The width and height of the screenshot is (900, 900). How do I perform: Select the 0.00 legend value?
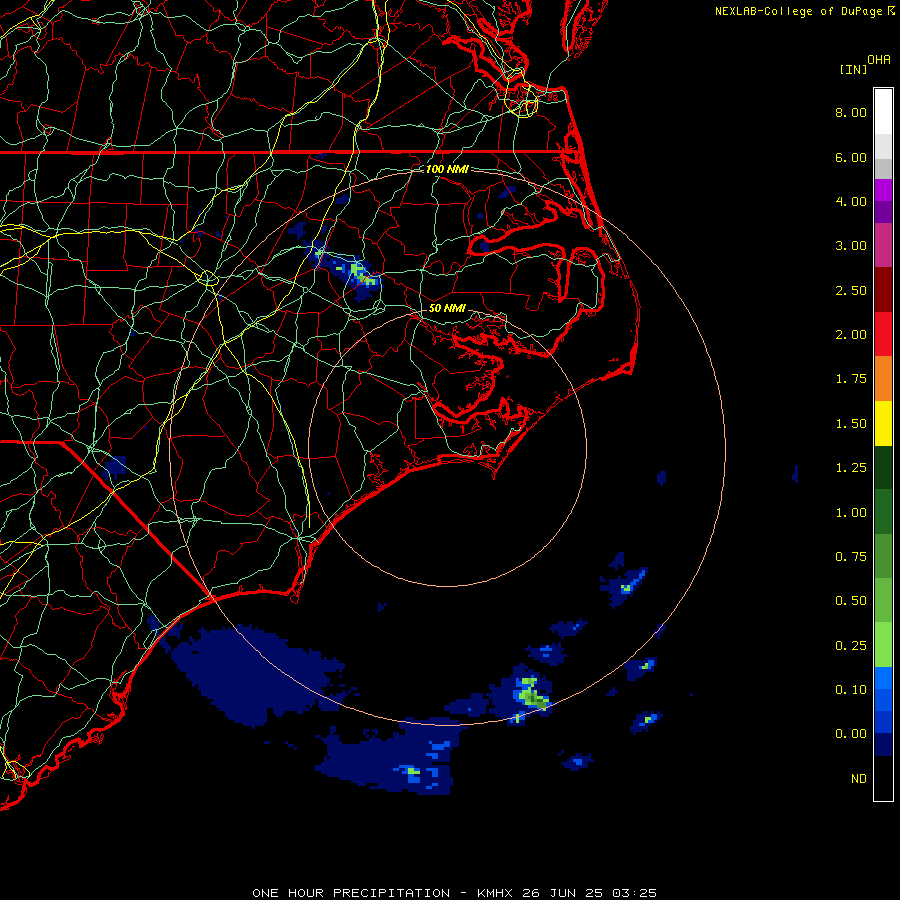click(x=851, y=734)
